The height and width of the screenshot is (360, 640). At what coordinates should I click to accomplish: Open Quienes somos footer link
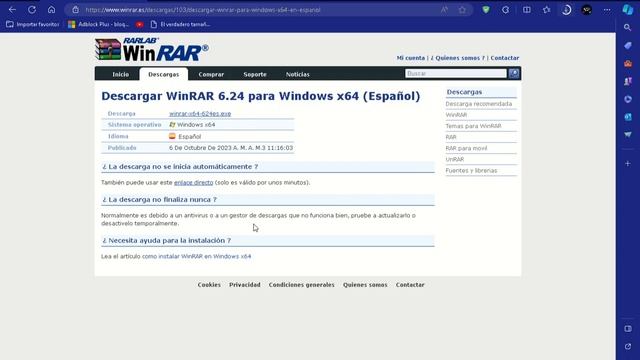tap(365, 285)
